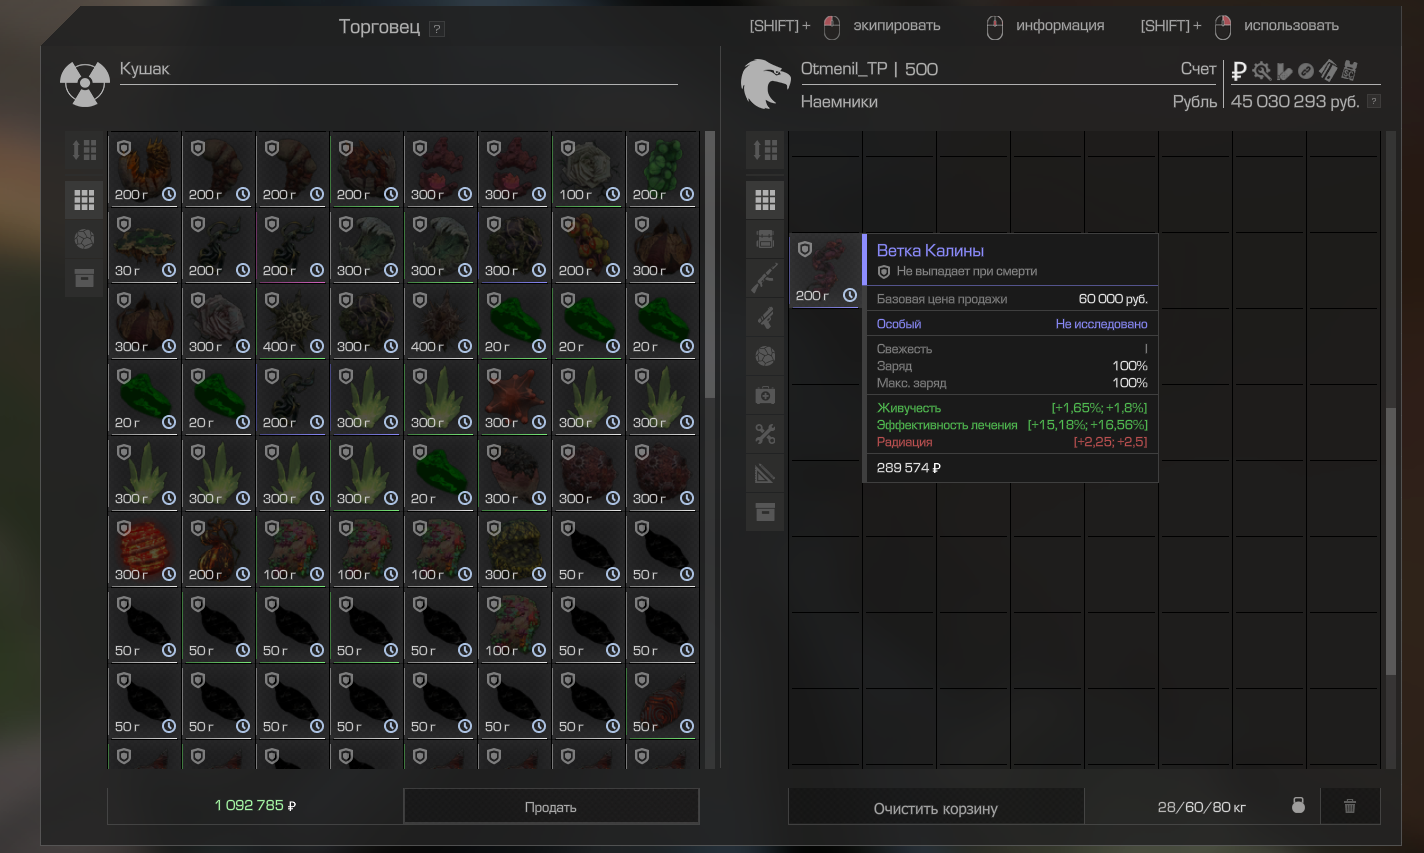This screenshot has width=1424, height=853.
Task: Select the rifle weapons filter in player inventory
Action: (x=765, y=278)
